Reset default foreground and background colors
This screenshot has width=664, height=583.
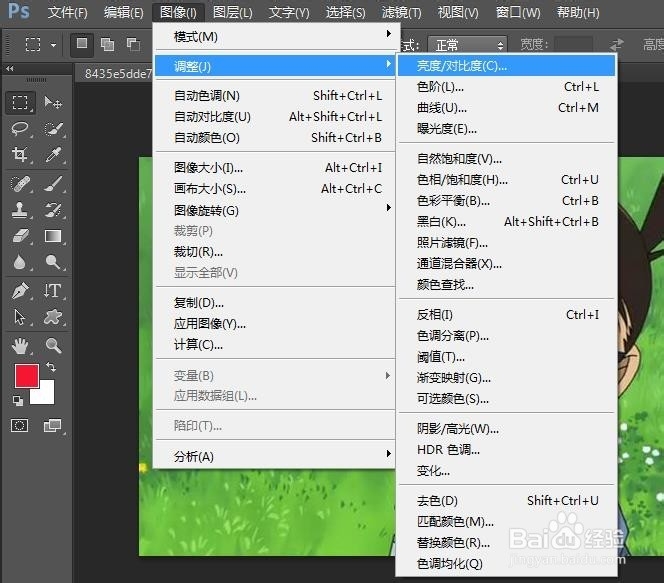(18, 401)
